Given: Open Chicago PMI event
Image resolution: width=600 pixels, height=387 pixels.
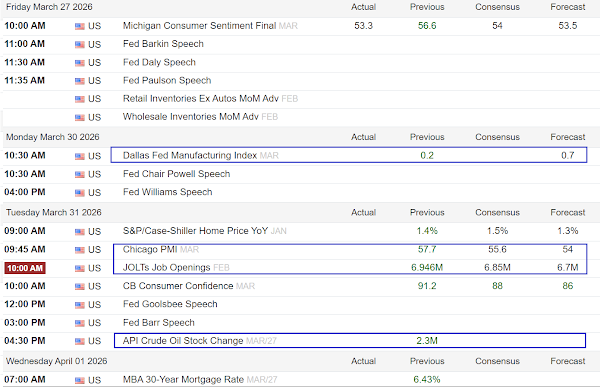Looking at the screenshot, I should [150, 249].
